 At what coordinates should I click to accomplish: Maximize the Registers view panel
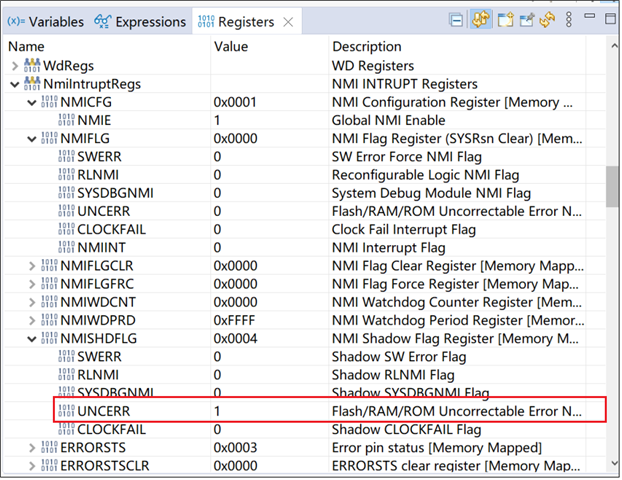pyautogui.click(x=610, y=19)
